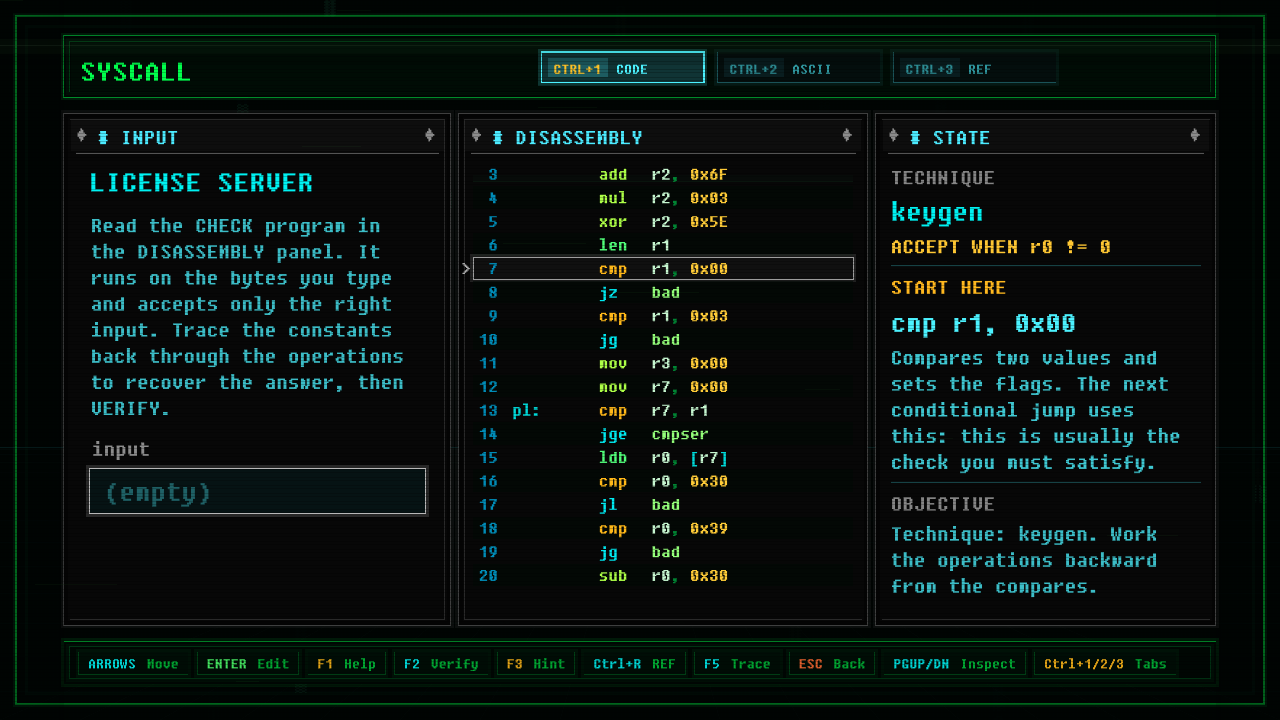Click the F3 Hint button
This screenshot has width=1280, height=720.
pos(535,664)
